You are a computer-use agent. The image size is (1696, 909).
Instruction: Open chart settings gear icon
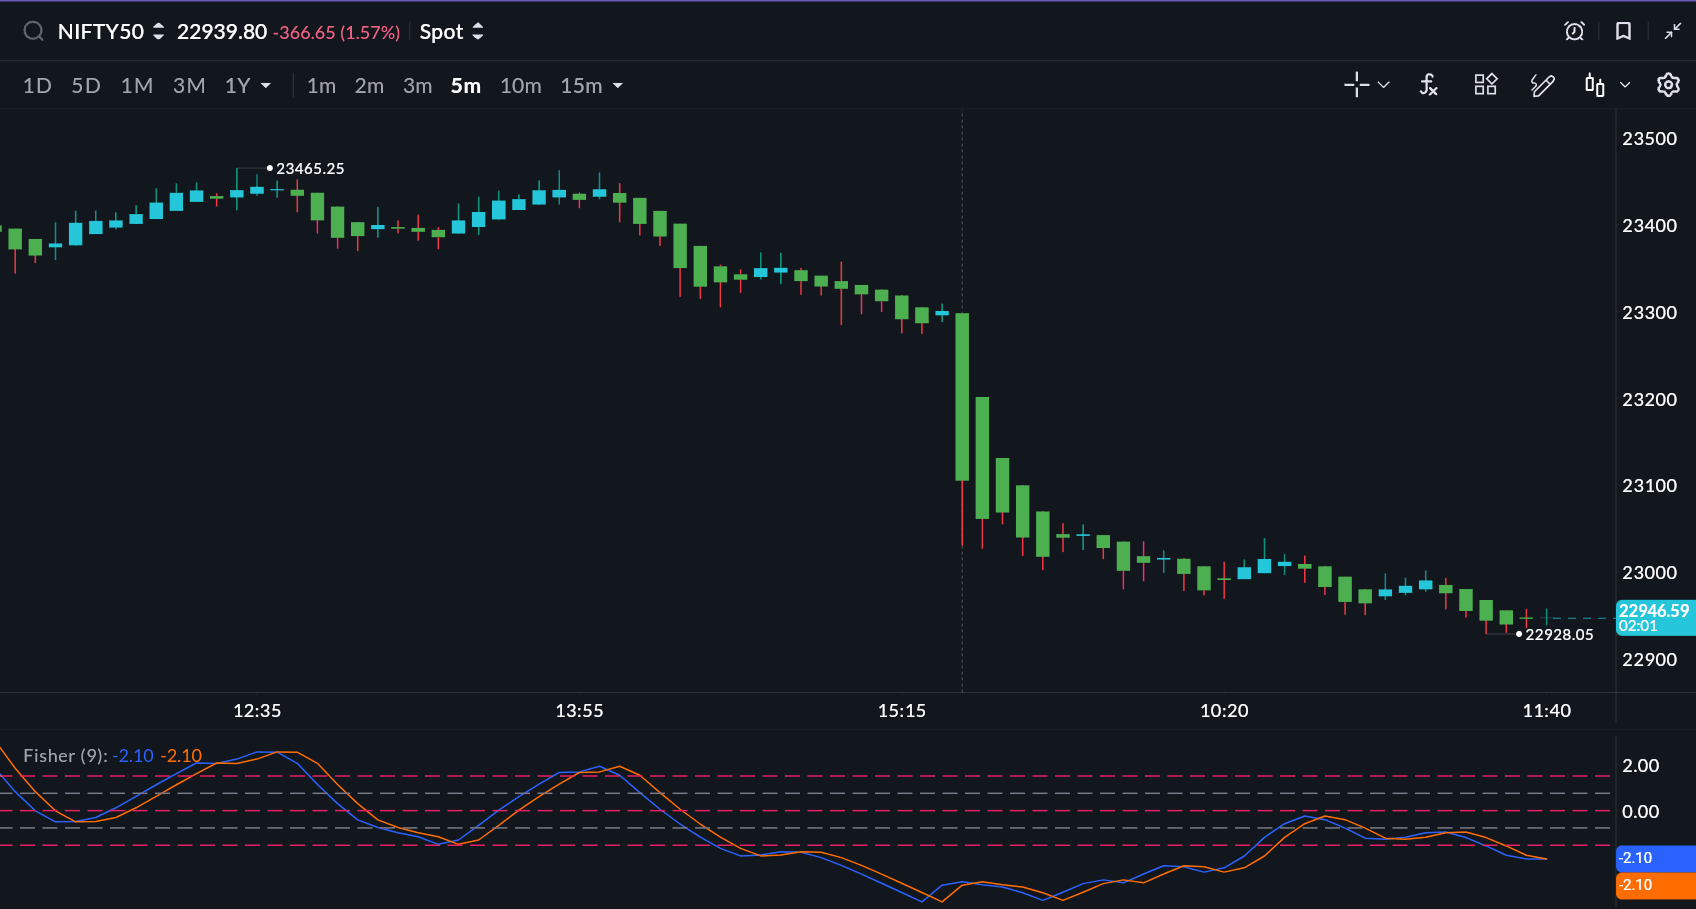pyautogui.click(x=1667, y=86)
